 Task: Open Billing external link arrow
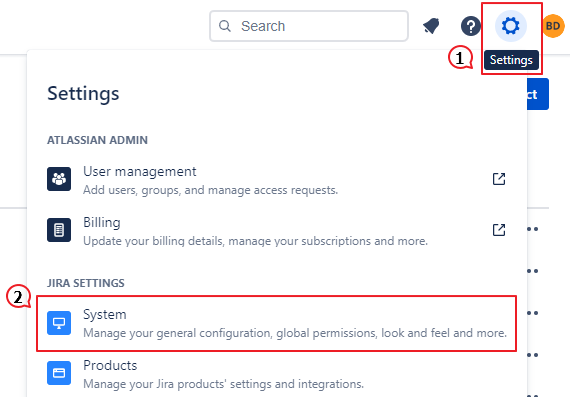[499, 230]
